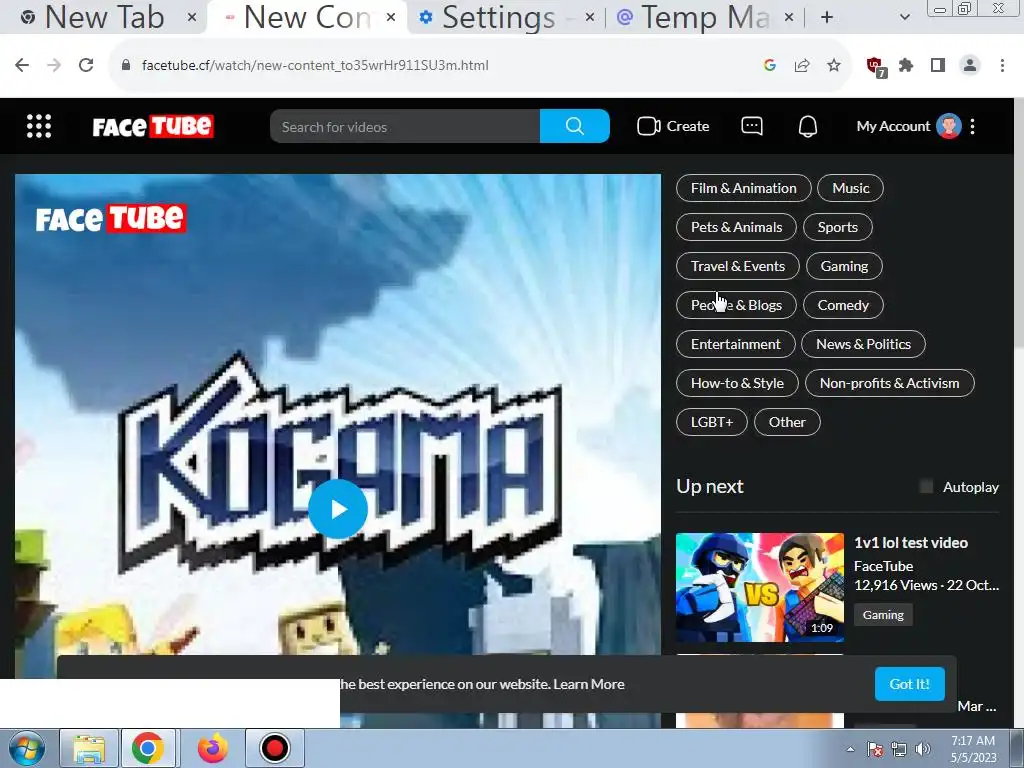
Task: Select the Pets & Animals category
Action: point(736,227)
